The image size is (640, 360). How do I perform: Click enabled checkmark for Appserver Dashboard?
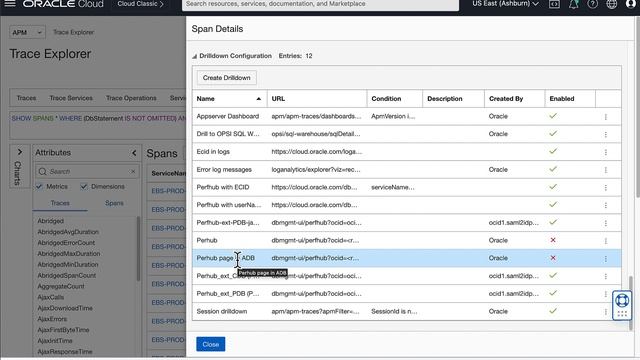point(553,116)
